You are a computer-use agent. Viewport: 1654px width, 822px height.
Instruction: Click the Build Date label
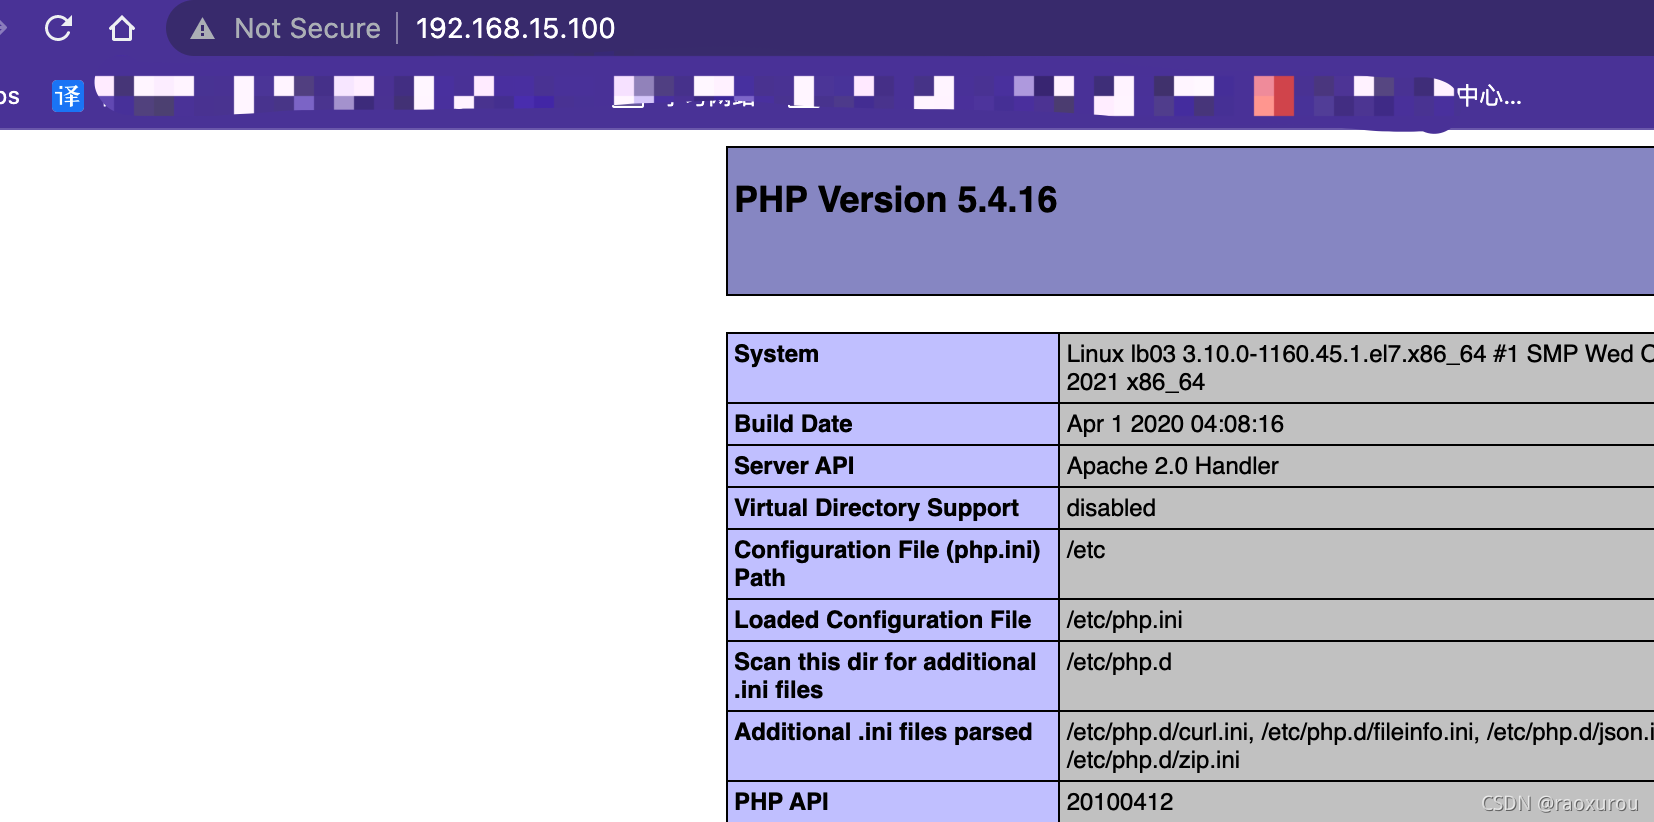[x=793, y=424]
